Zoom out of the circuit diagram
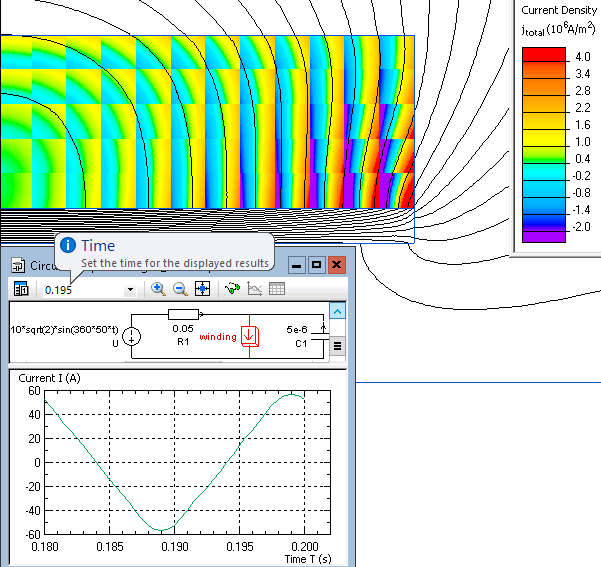This screenshot has height=567, width=601. (x=180, y=289)
